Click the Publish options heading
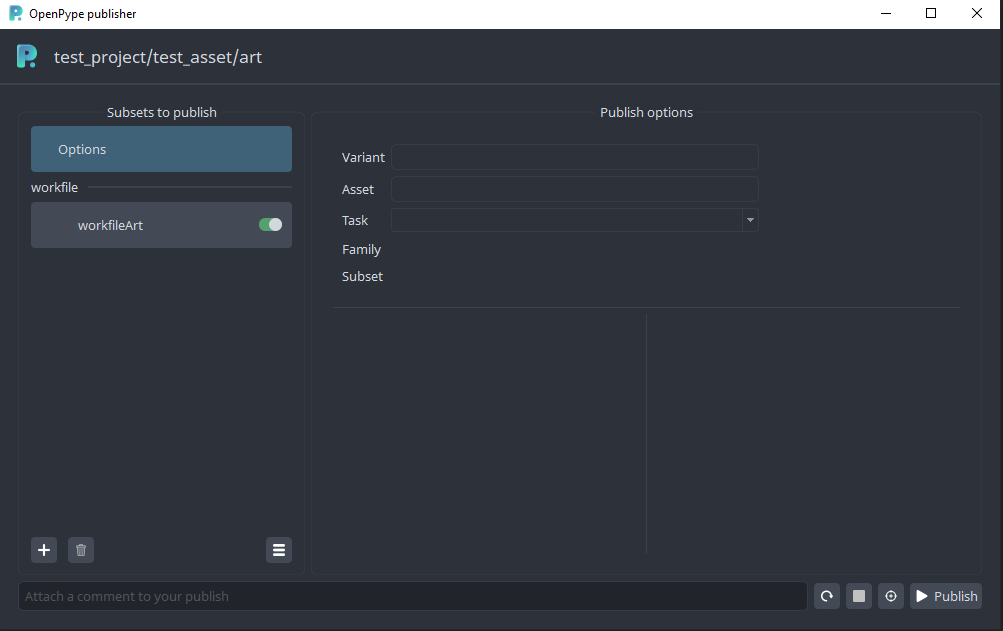1003x631 pixels. click(646, 113)
